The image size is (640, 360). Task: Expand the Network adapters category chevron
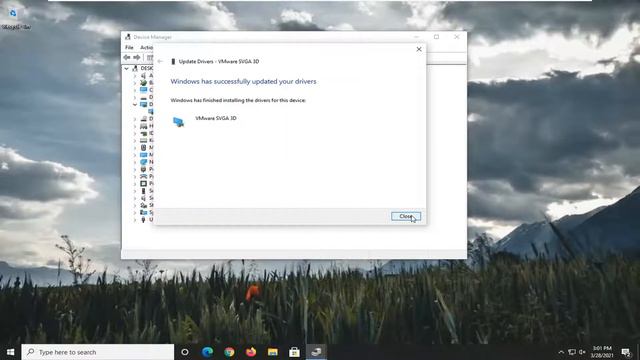click(135, 162)
